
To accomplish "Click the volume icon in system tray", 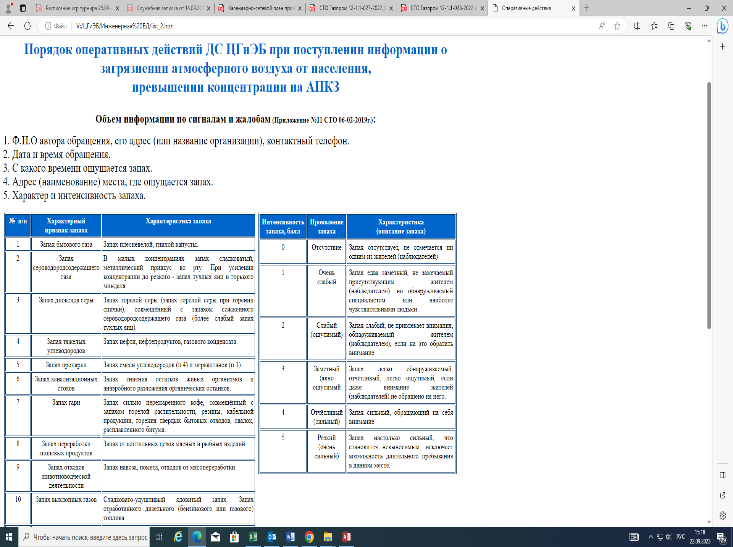I will click(x=669, y=537).
